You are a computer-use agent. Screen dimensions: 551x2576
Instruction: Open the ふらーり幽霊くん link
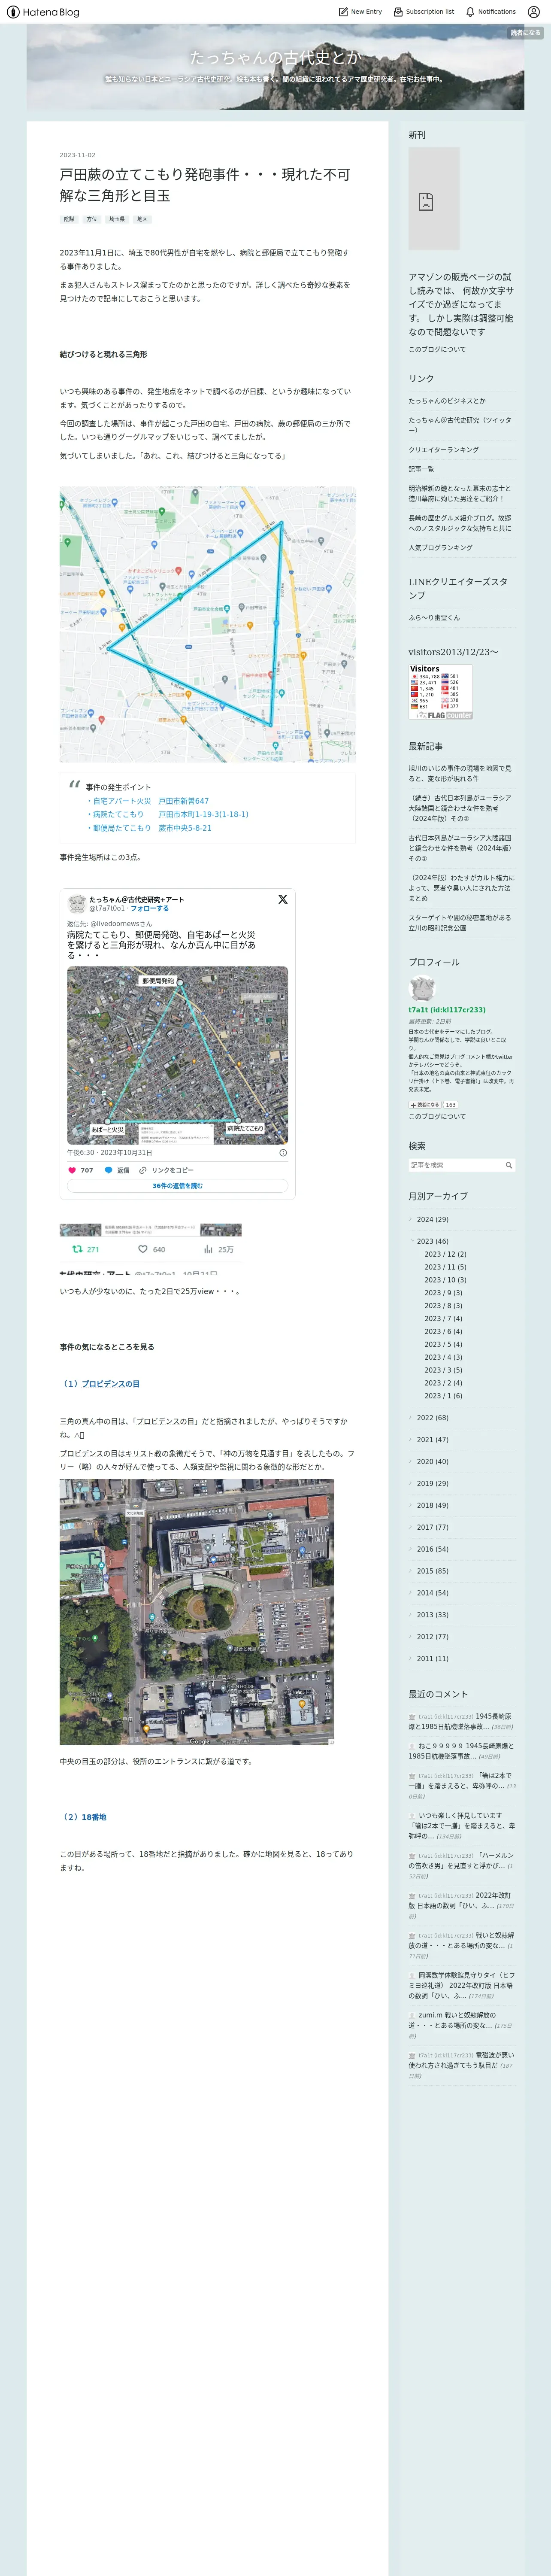pyautogui.click(x=434, y=617)
